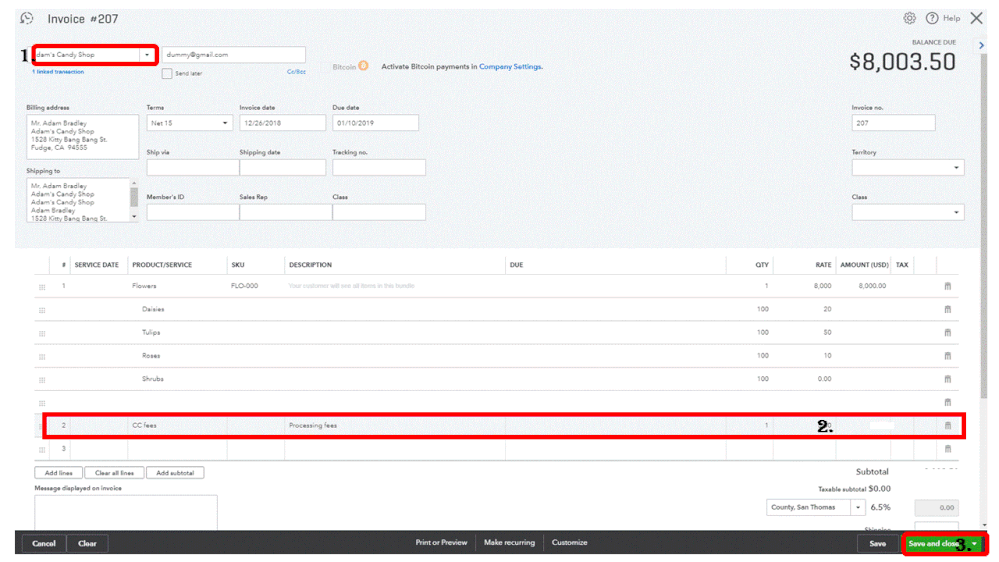Click Message displayed on invoice box
This screenshot has width=999, height=562.
[x=126, y=513]
